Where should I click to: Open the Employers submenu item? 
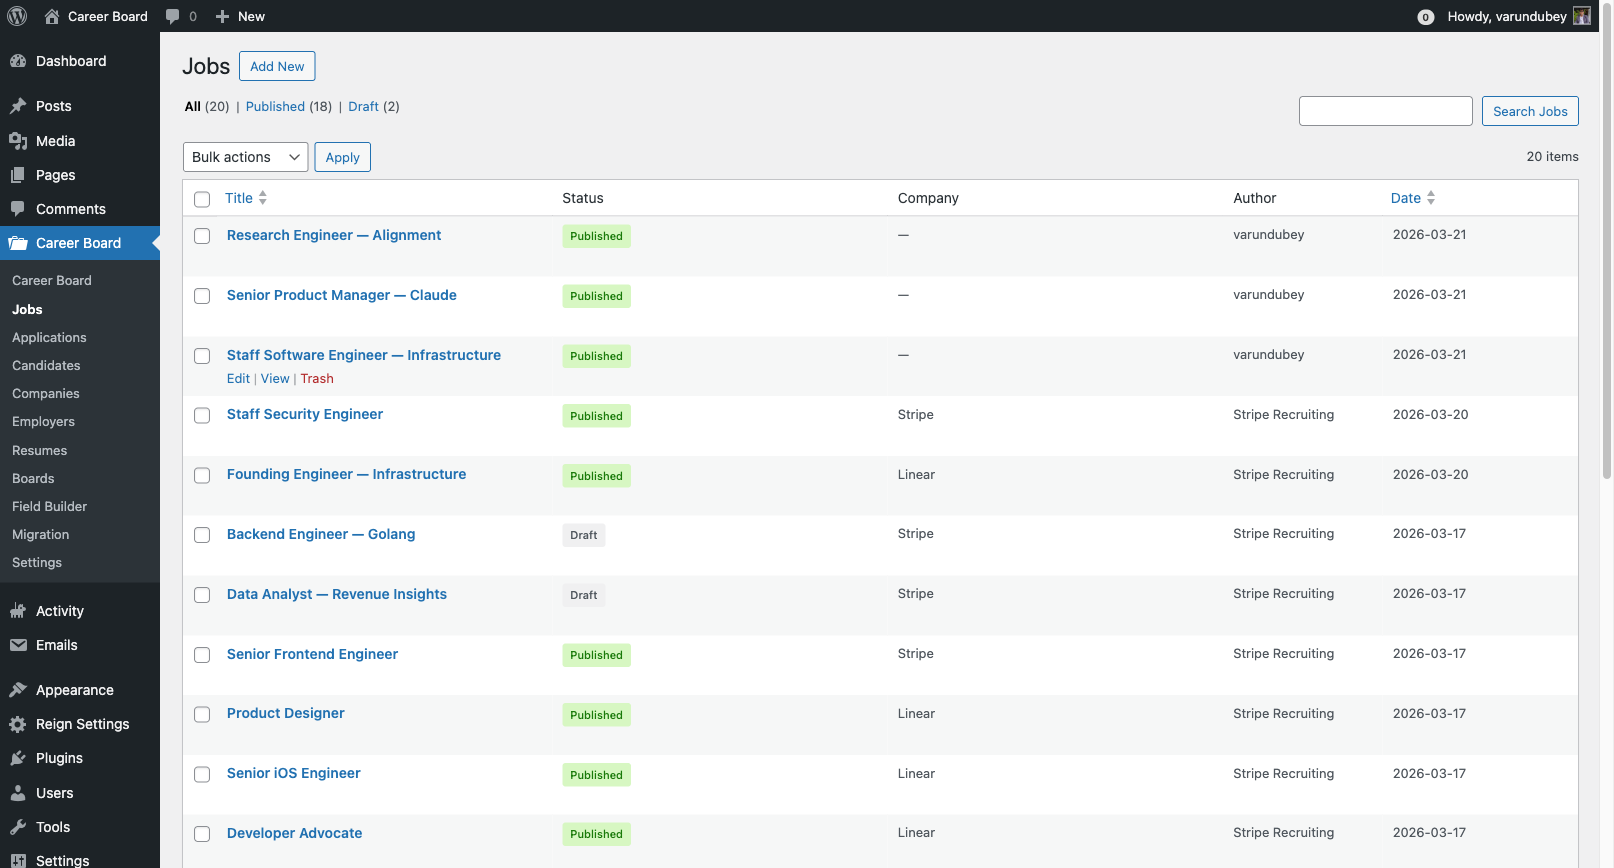coord(43,422)
